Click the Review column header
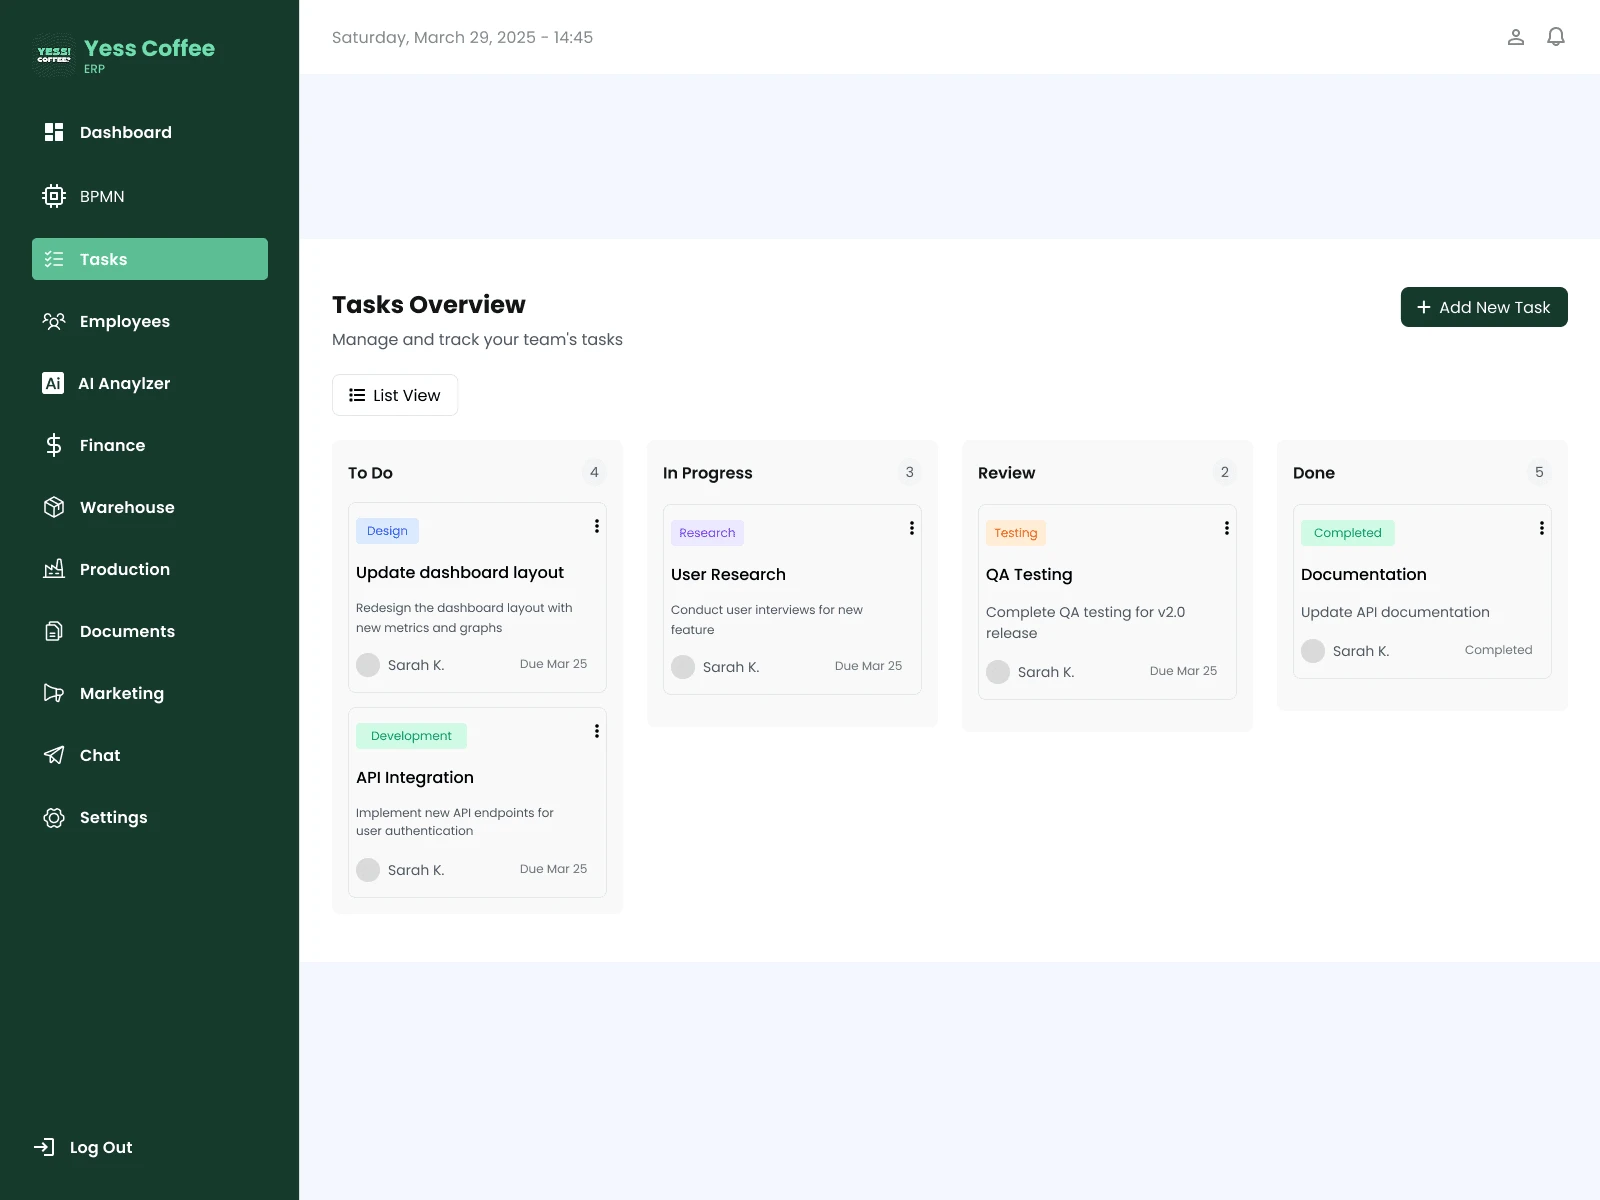This screenshot has width=1600, height=1200. click(1007, 473)
